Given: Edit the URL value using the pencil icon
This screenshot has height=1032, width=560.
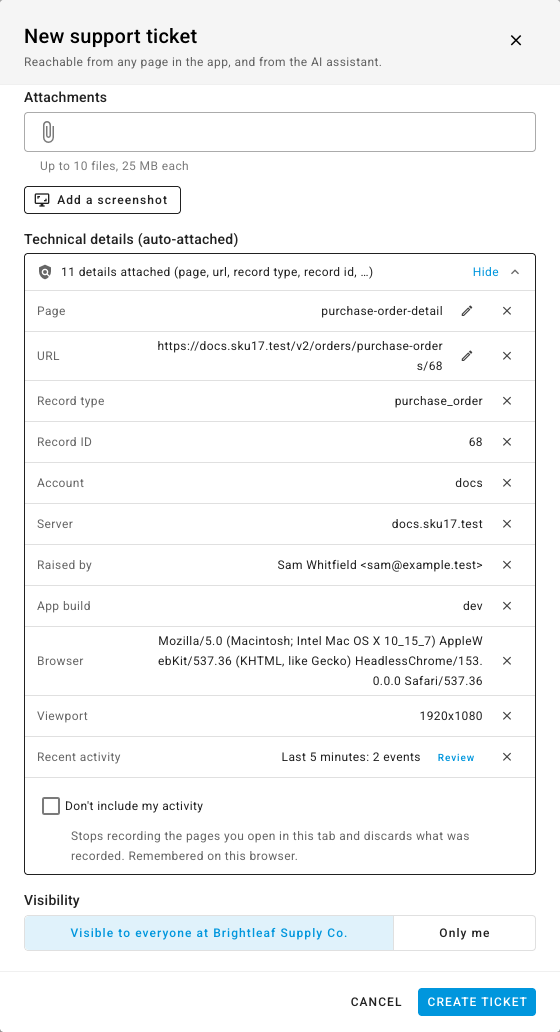Looking at the screenshot, I should (x=467, y=355).
